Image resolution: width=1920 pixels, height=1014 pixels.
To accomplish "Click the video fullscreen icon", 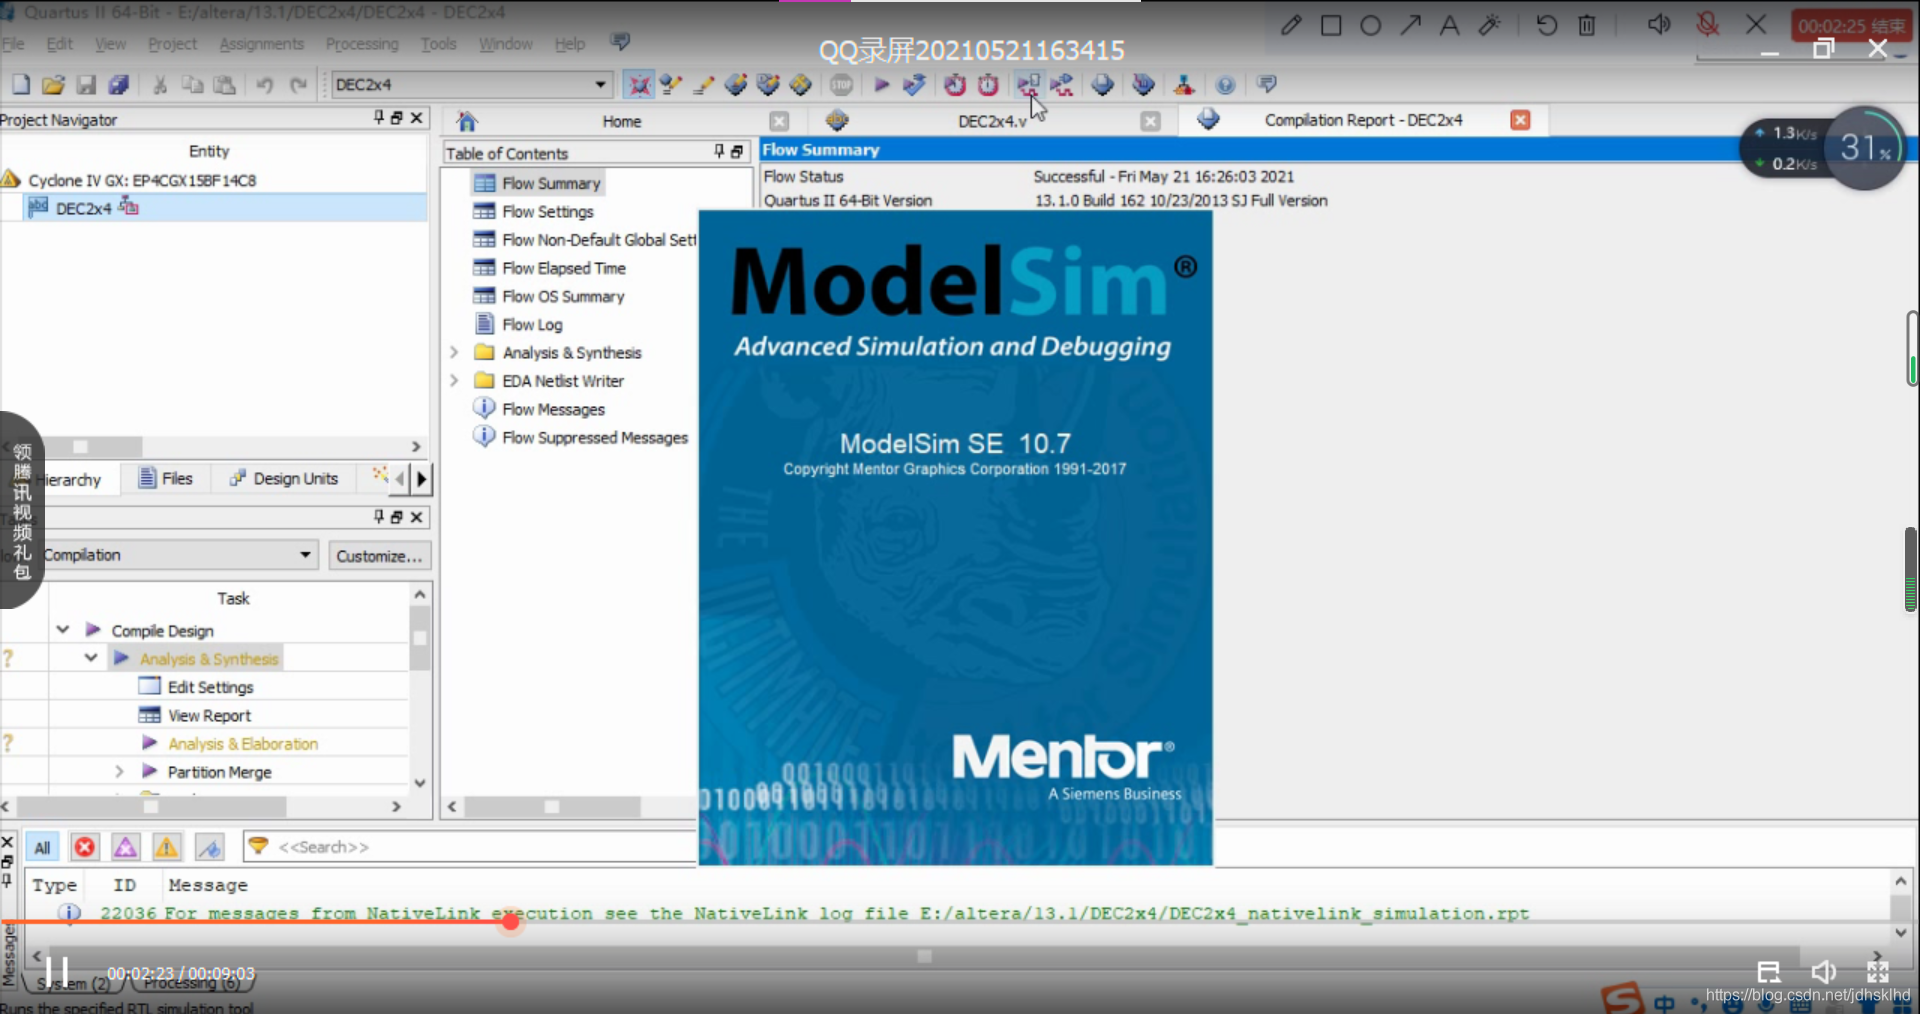I will tap(1877, 972).
